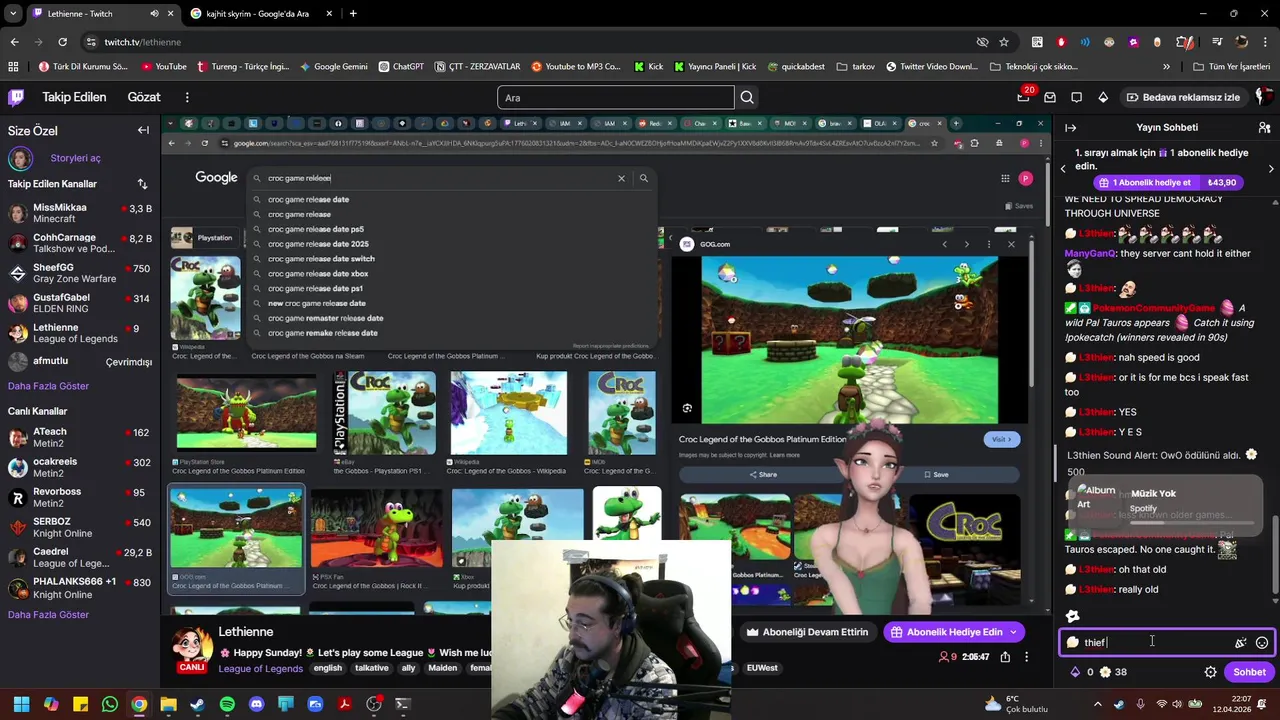Click the search magnifier button
This screenshot has height=720, width=1280.
[x=746, y=98]
